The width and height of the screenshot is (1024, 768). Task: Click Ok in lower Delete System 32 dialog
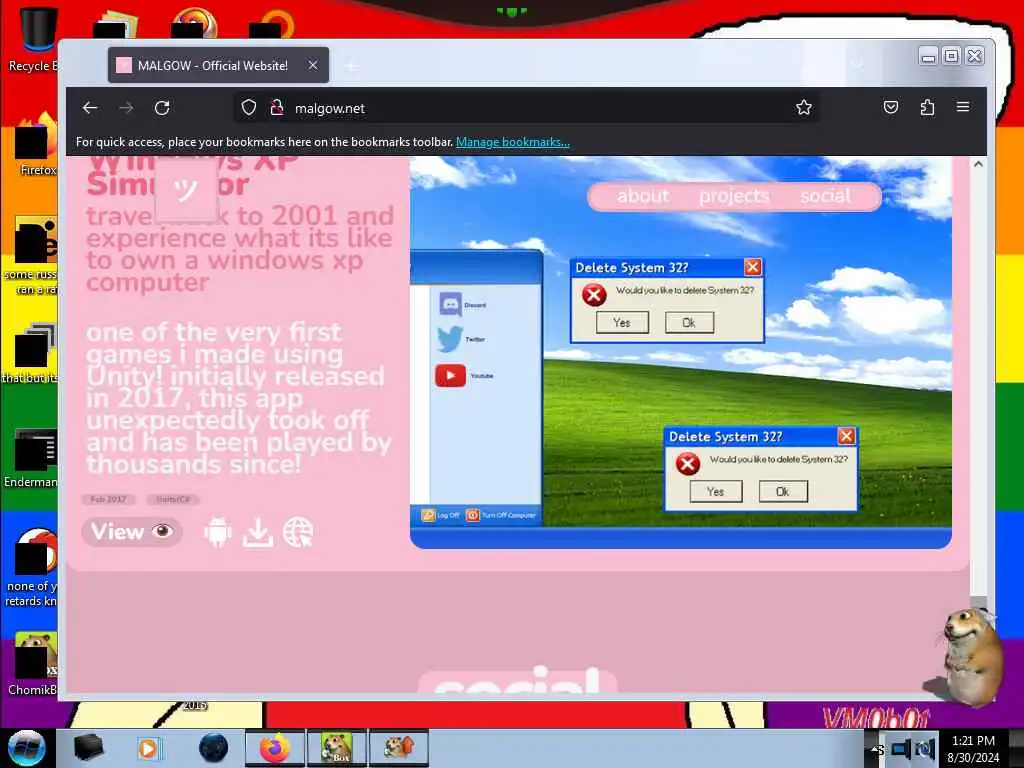pos(783,491)
